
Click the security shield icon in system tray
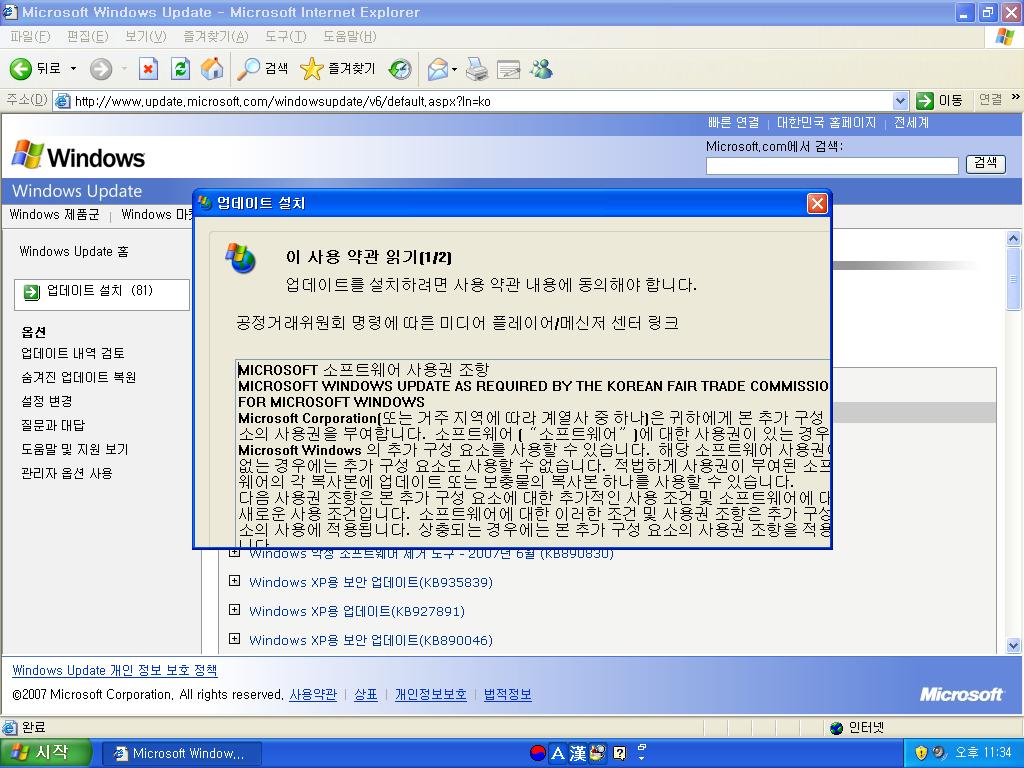tap(921, 753)
